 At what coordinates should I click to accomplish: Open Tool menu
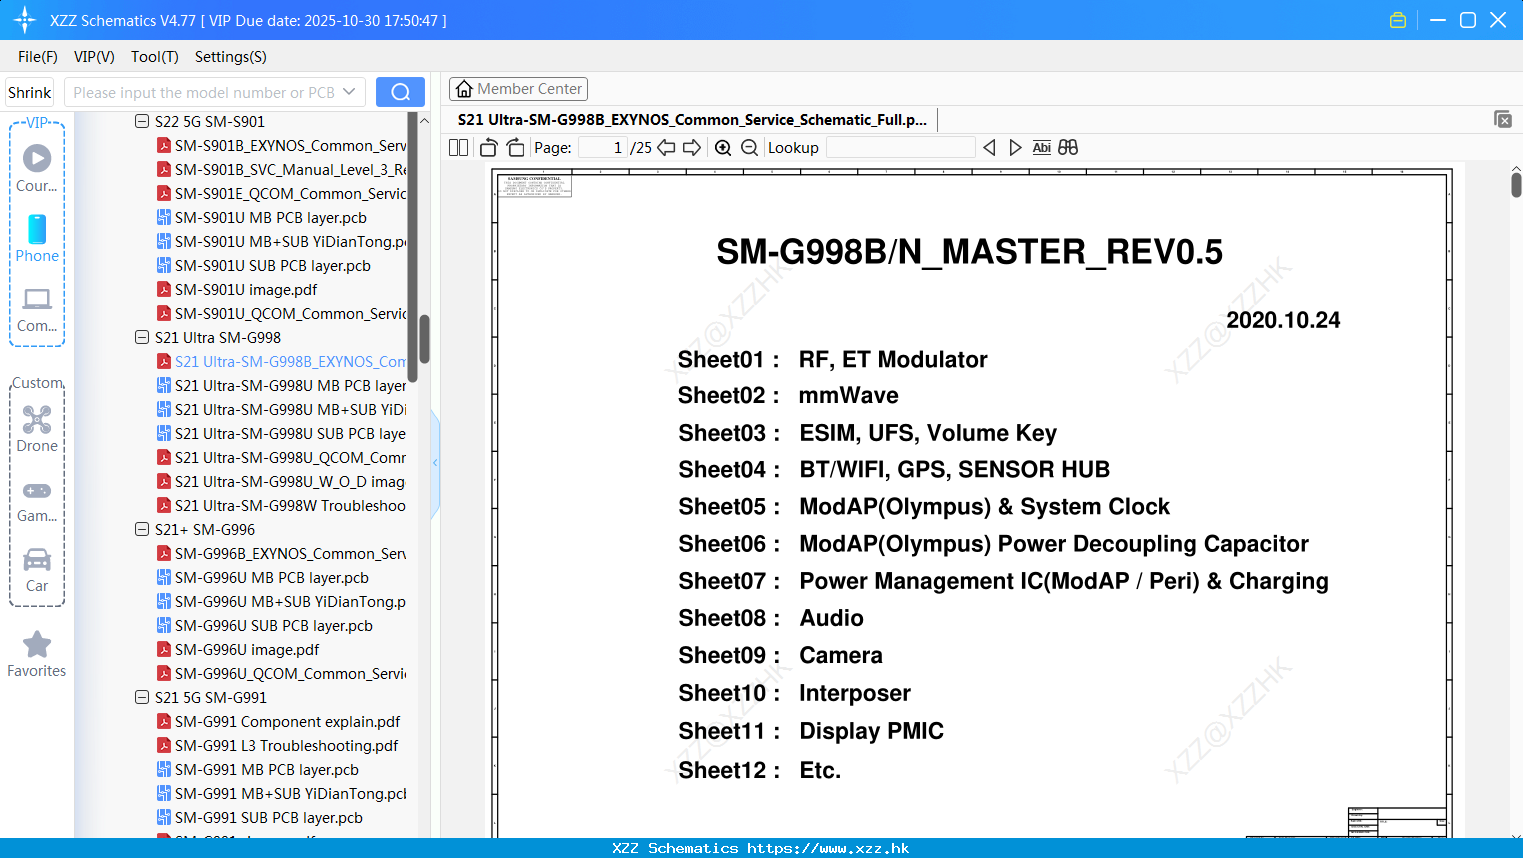click(x=155, y=57)
